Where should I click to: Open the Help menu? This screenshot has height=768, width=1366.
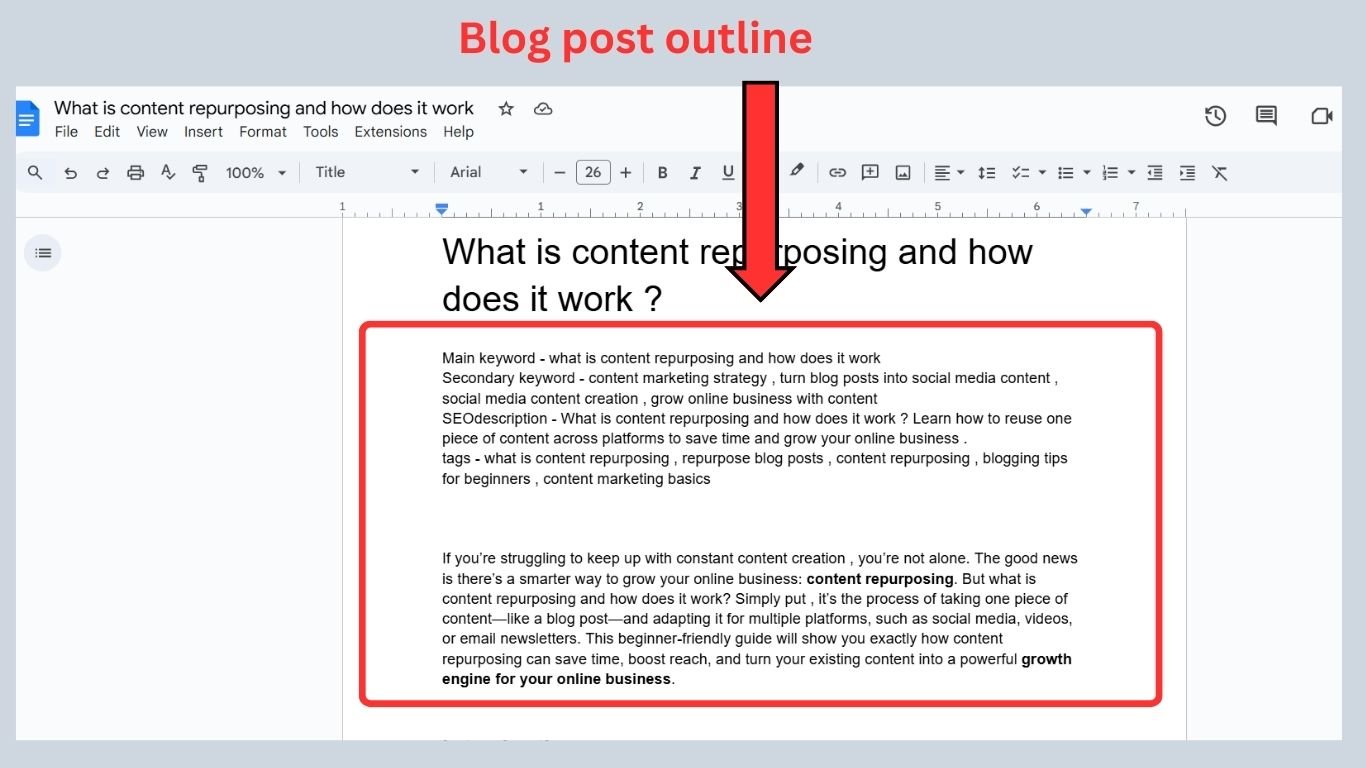point(458,132)
